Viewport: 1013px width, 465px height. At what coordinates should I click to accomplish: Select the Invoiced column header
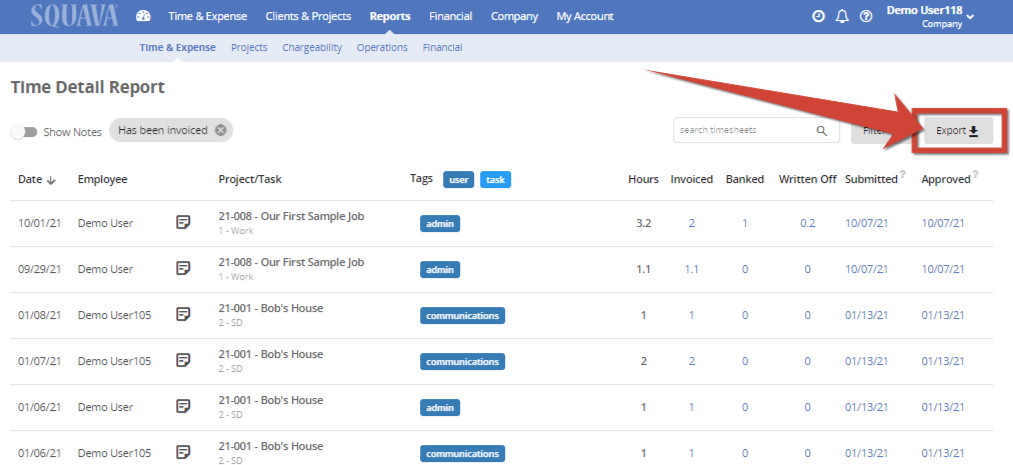pyautogui.click(x=692, y=180)
